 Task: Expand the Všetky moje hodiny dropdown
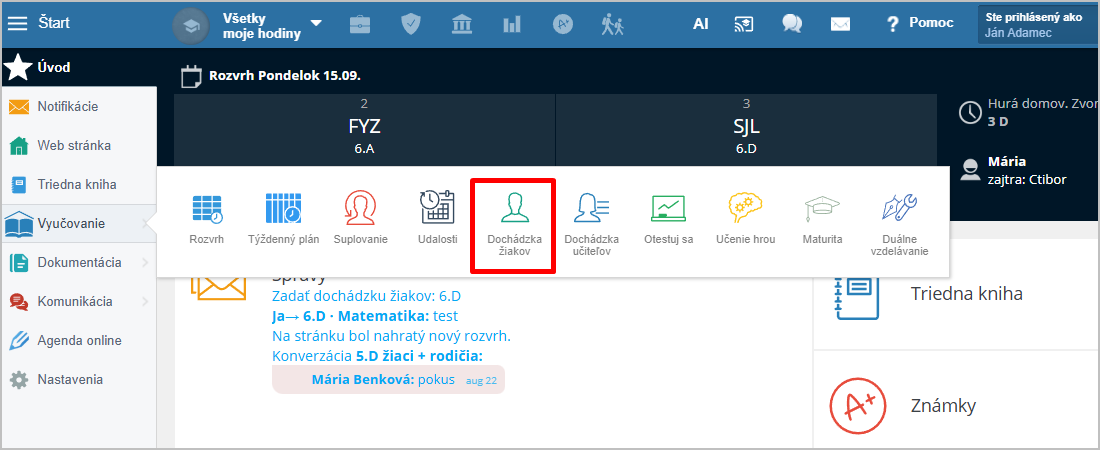pyautogui.click(x=316, y=24)
